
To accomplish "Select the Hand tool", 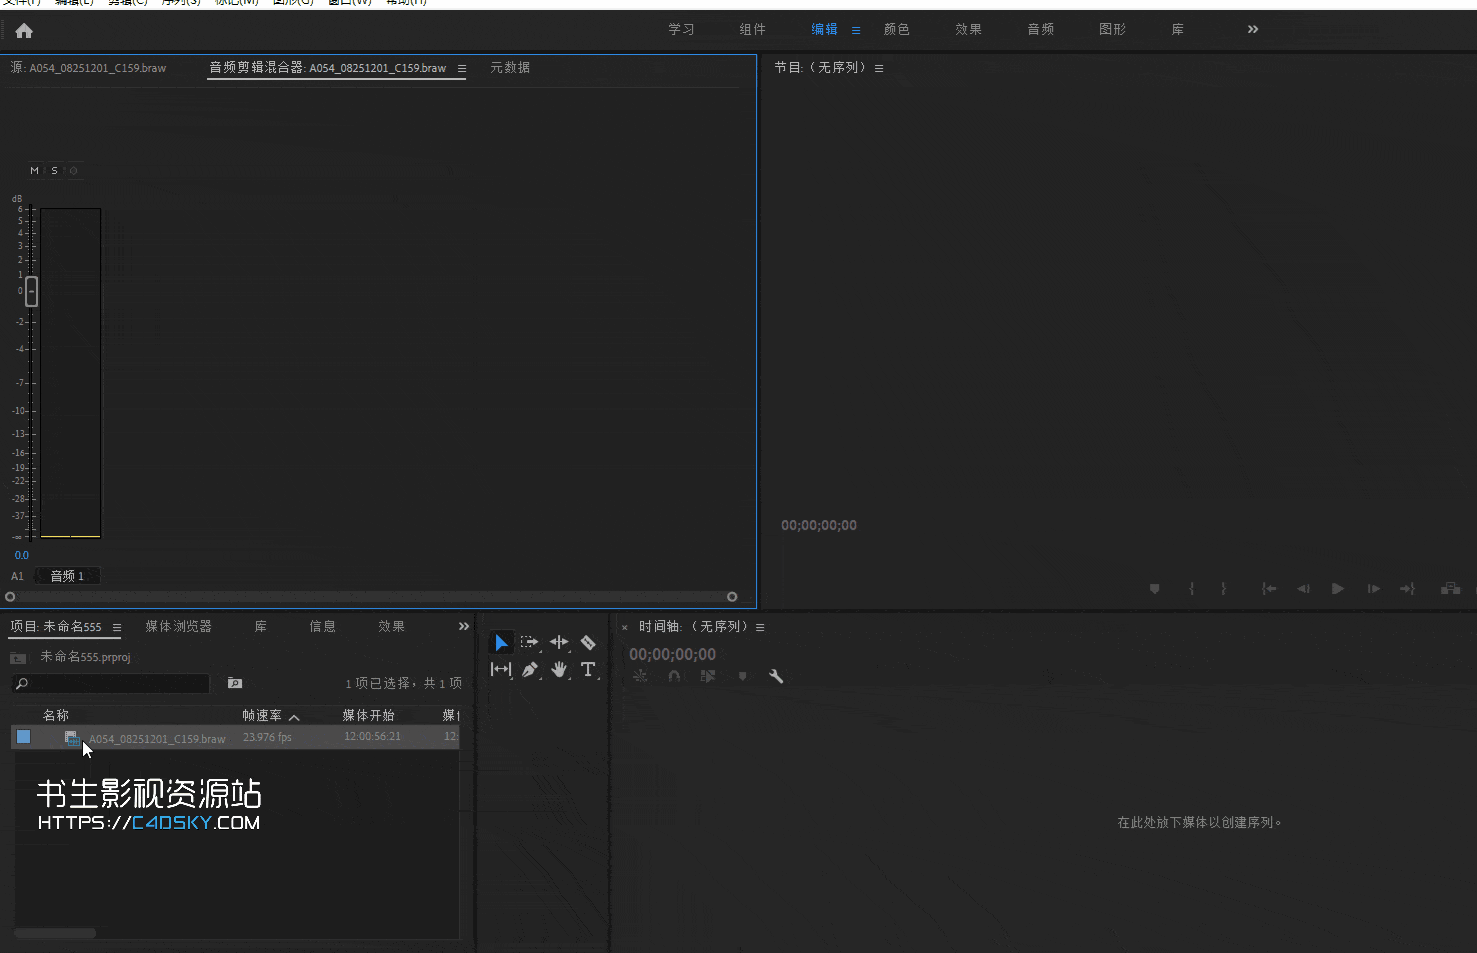I will click(559, 669).
